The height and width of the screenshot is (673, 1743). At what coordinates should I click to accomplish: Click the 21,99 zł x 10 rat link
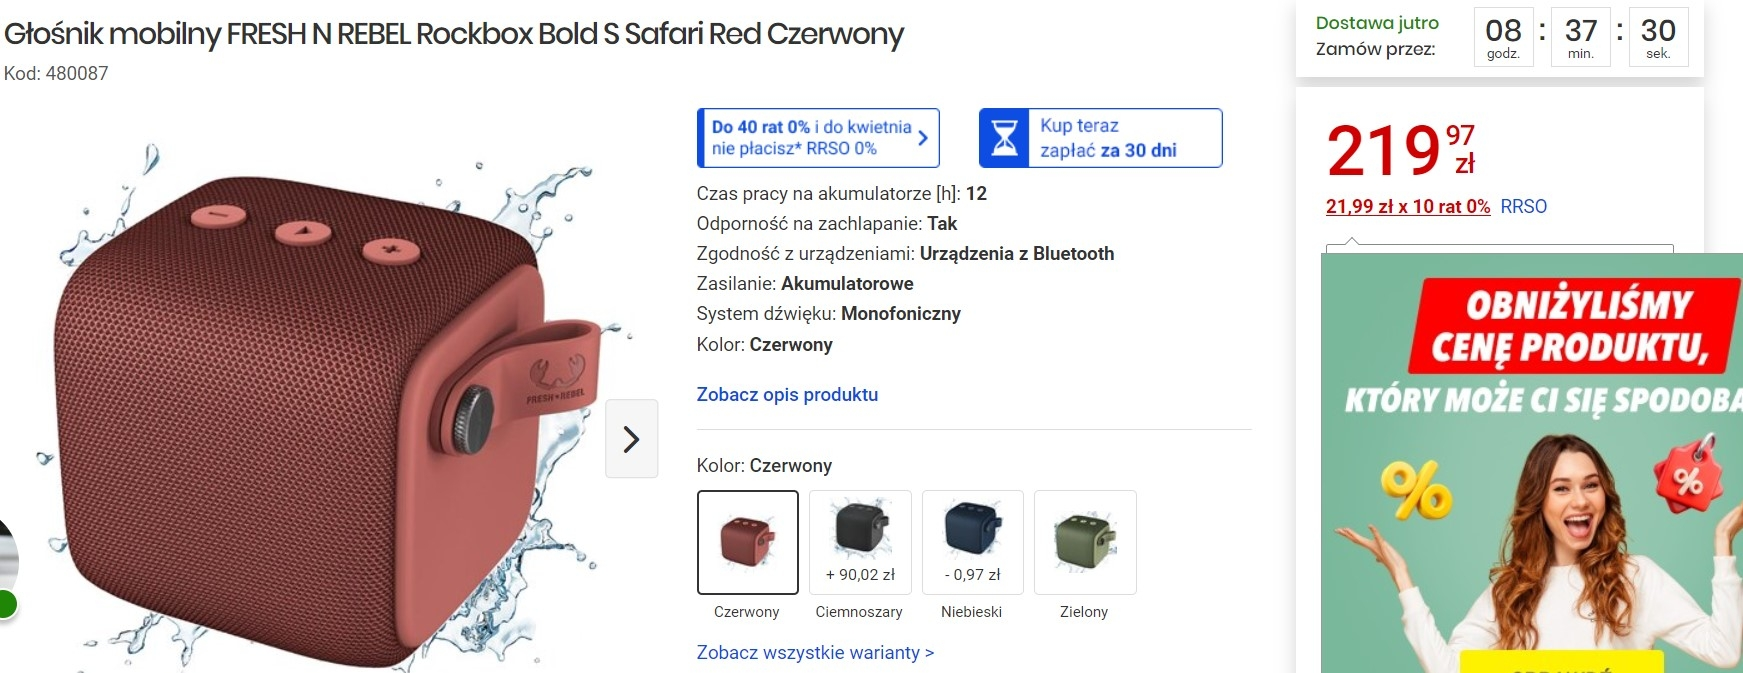point(1407,207)
